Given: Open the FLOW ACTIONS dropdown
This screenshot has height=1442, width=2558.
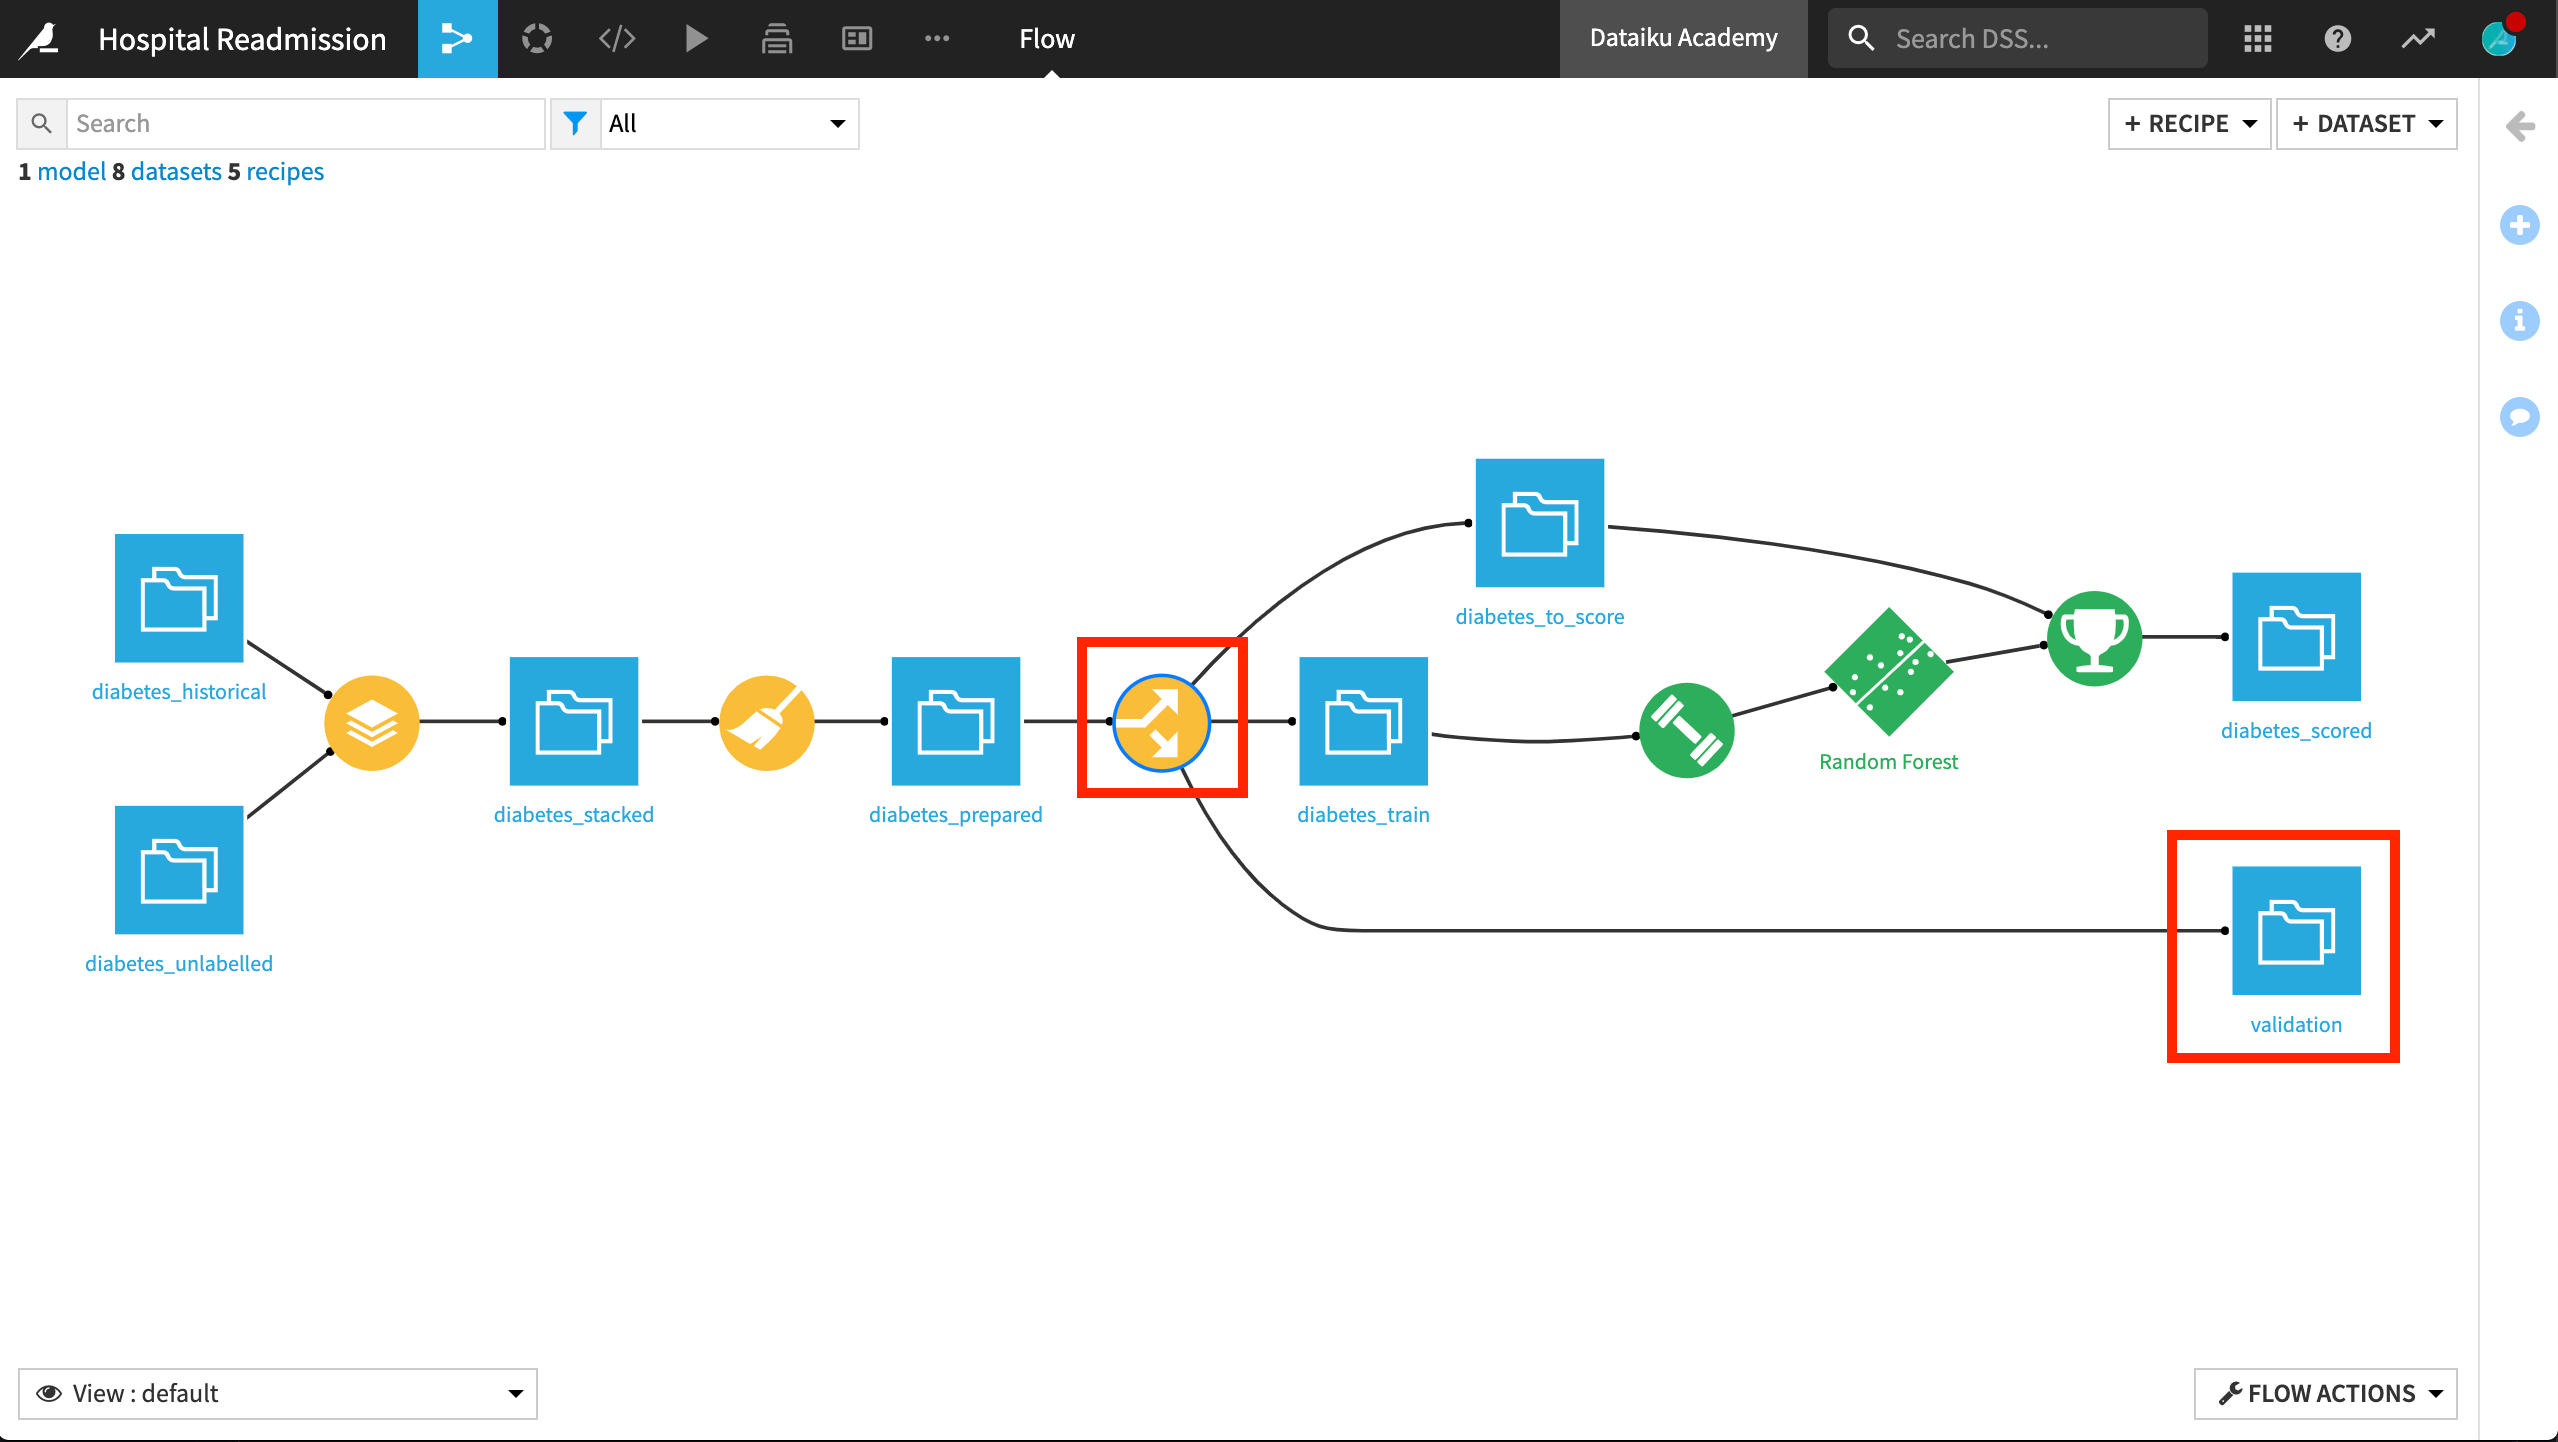Looking at the screenshot, I should pos(2326,1394).
